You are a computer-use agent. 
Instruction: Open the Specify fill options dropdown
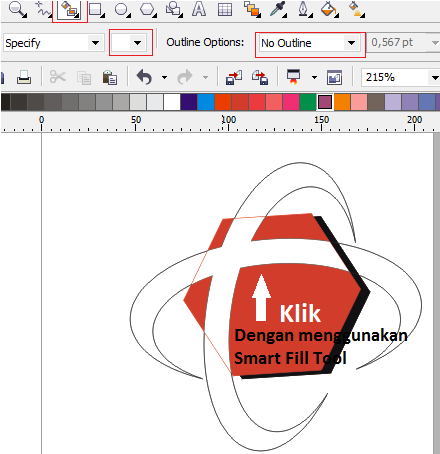point(52,43)
